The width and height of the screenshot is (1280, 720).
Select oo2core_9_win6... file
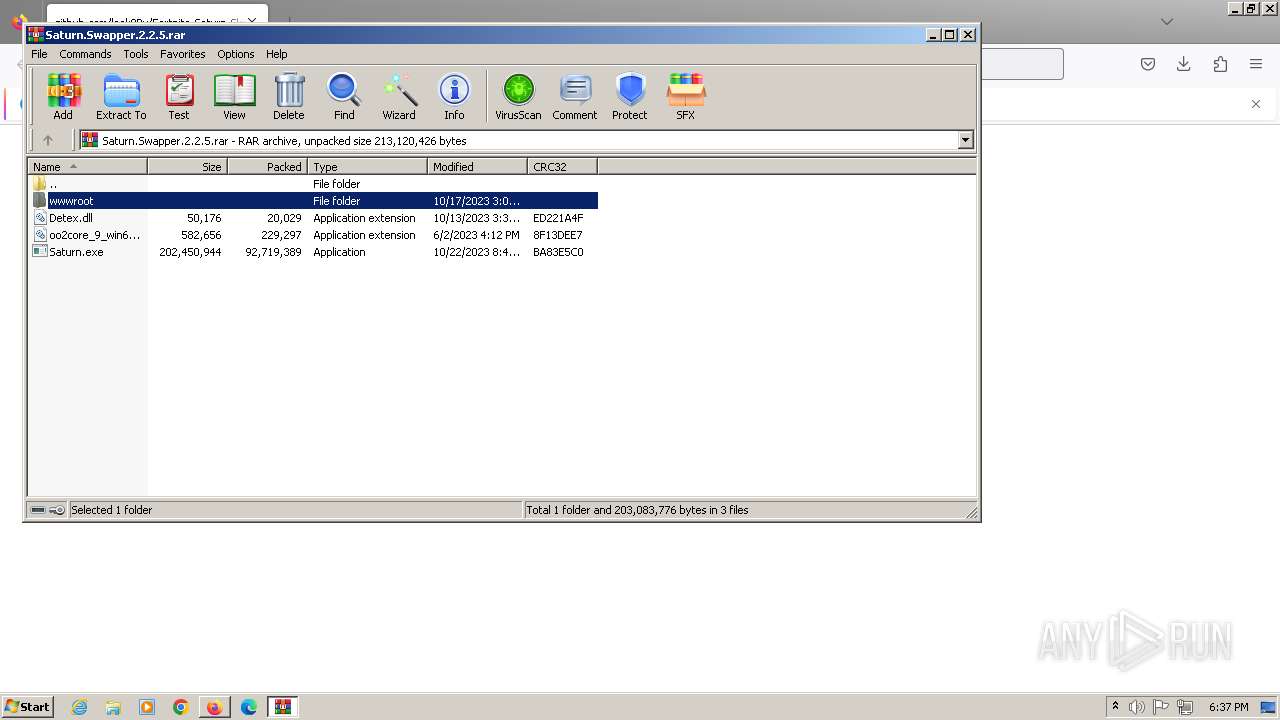(313, 235)
